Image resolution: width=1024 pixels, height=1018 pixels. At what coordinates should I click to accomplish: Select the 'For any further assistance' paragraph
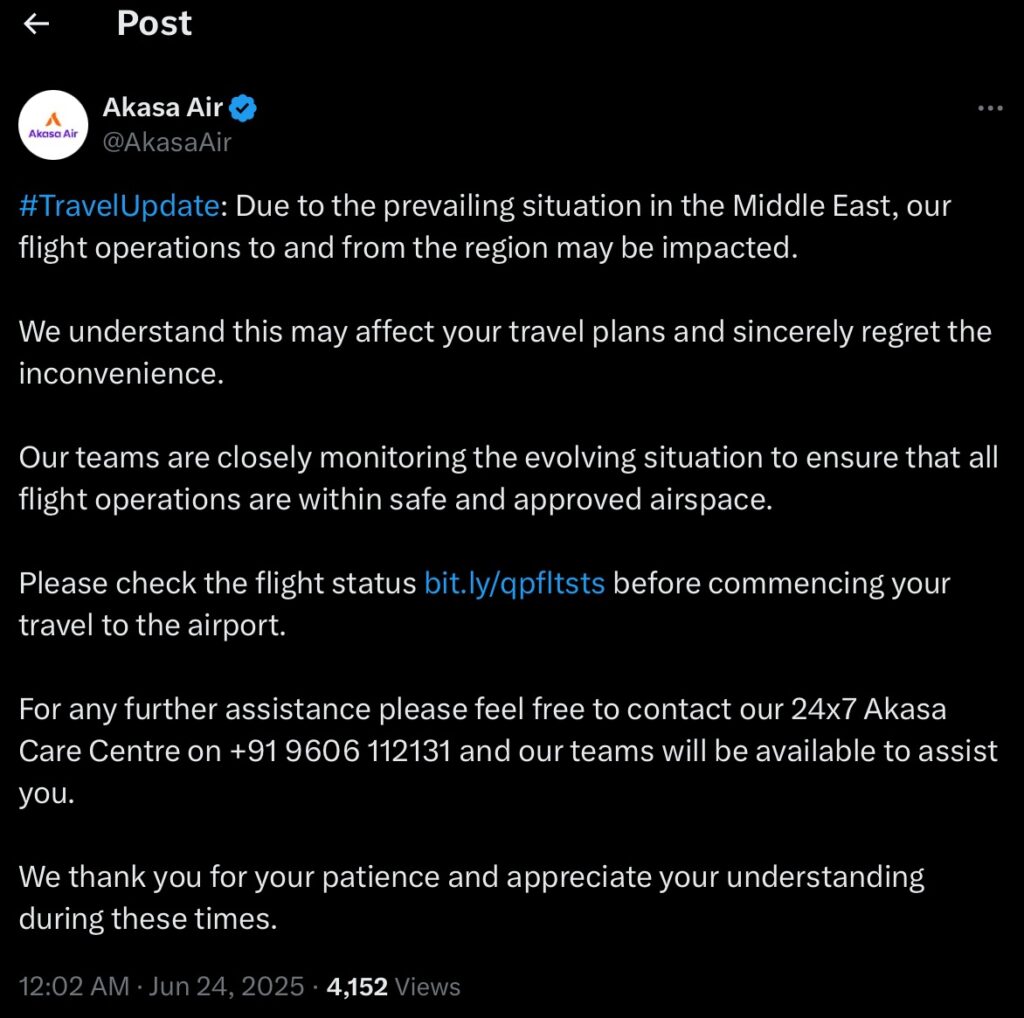click(x=508, y=751)
